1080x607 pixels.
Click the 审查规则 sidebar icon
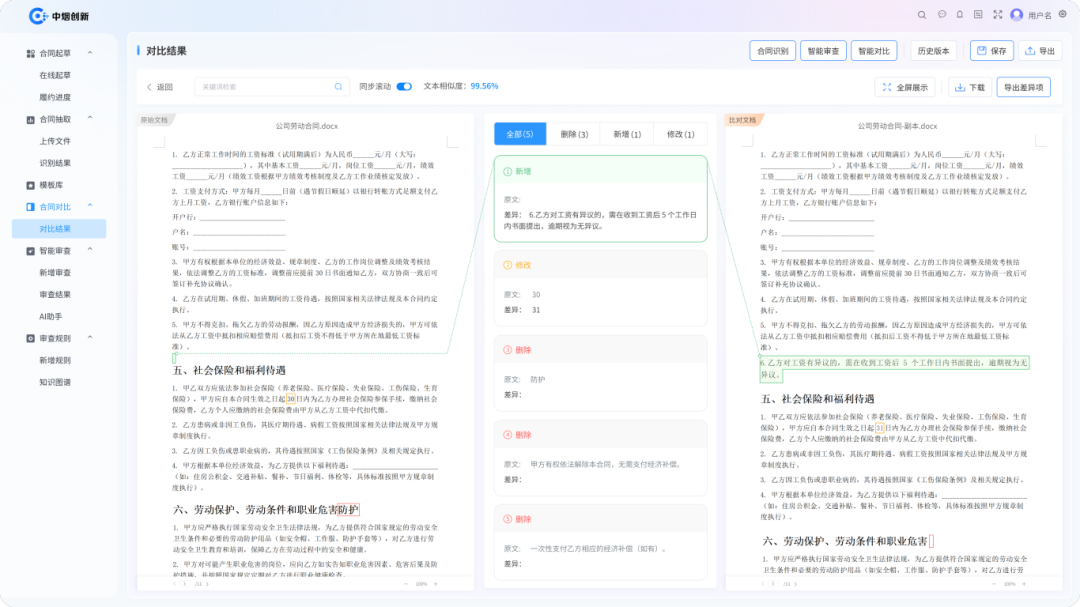tap(30, 338)
